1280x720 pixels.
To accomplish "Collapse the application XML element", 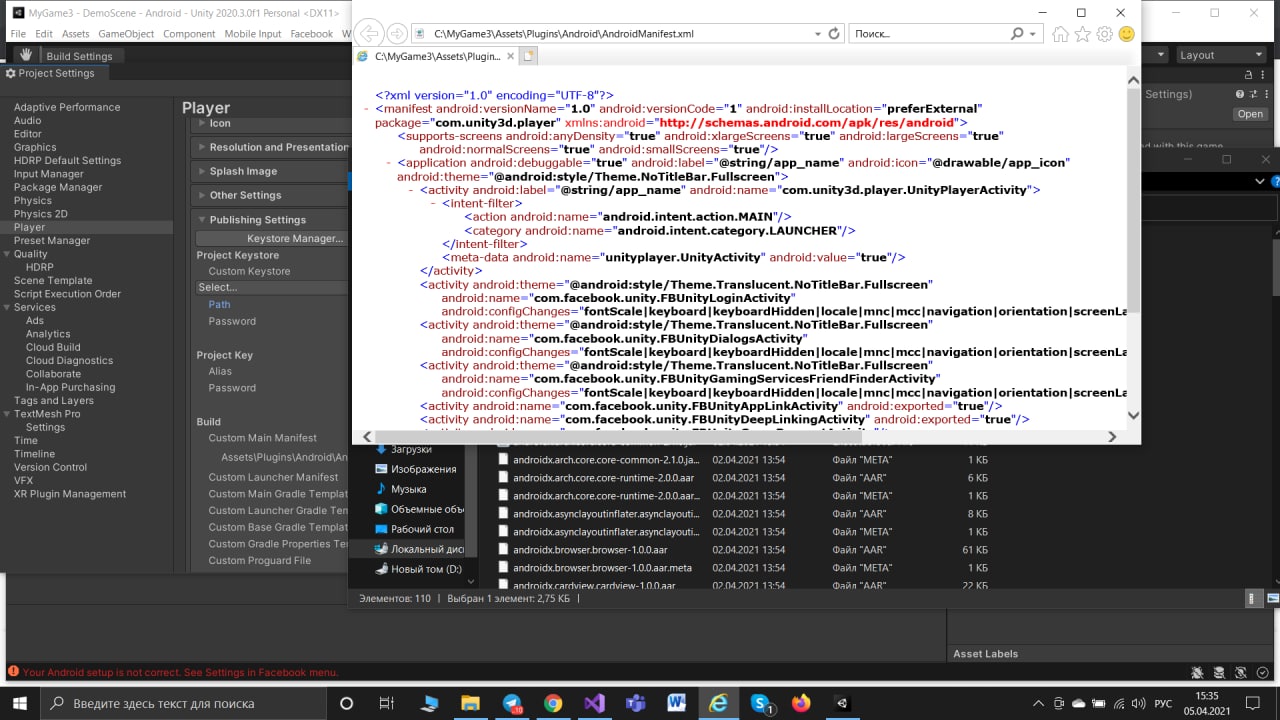I will pyautogui.click(x=389, y=162).
